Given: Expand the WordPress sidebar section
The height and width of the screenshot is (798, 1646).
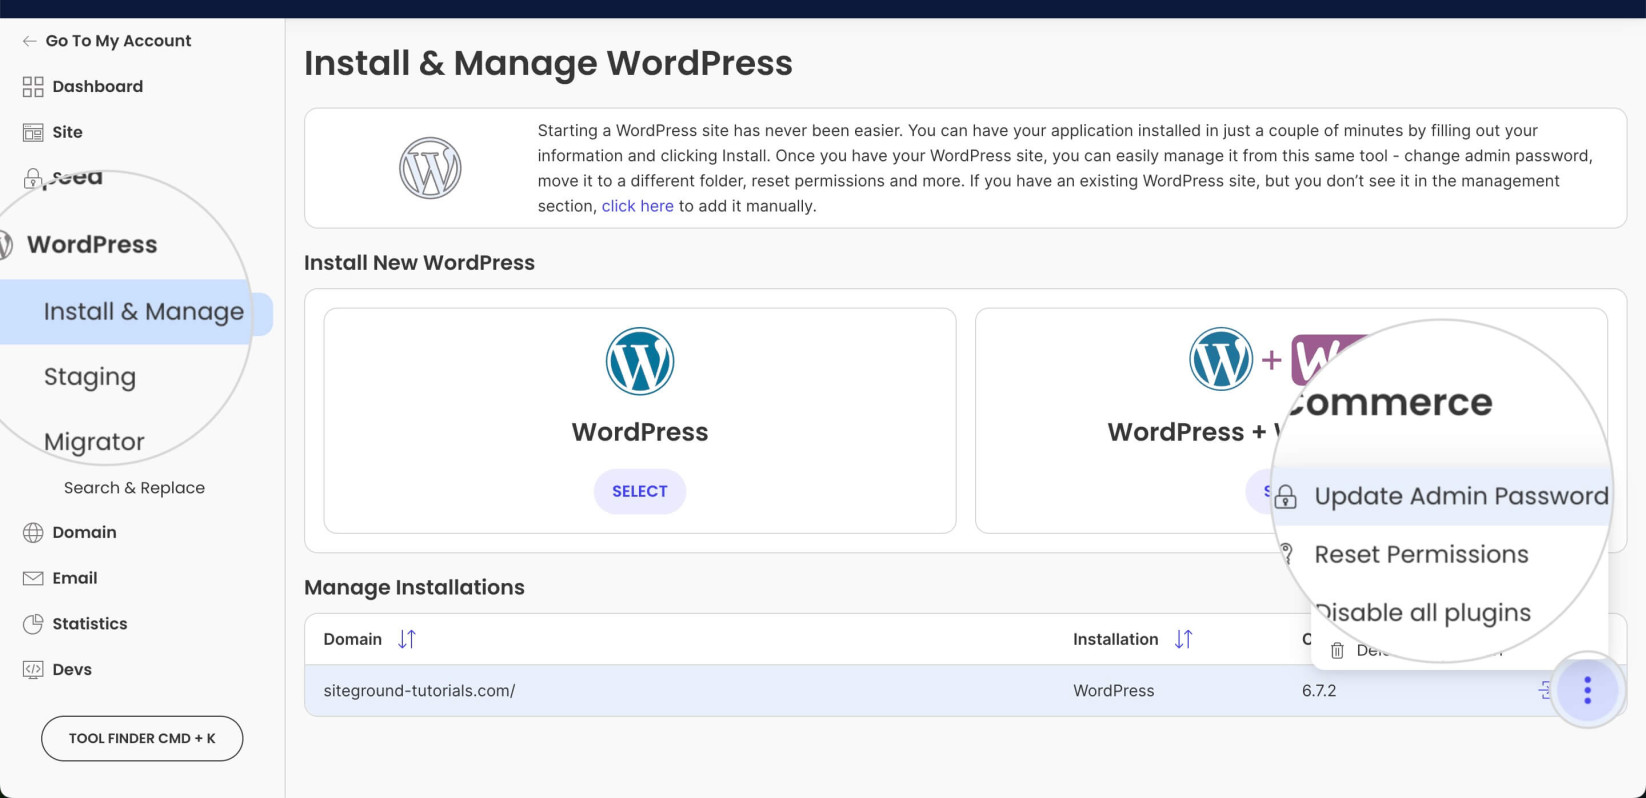Looking at the screenshot, I should 92,244.
